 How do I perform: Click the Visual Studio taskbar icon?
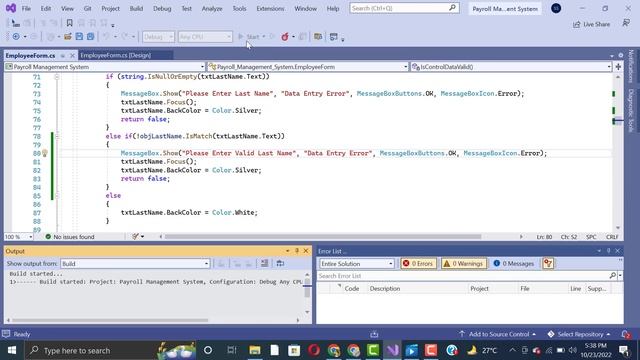(x=393, y=350)
